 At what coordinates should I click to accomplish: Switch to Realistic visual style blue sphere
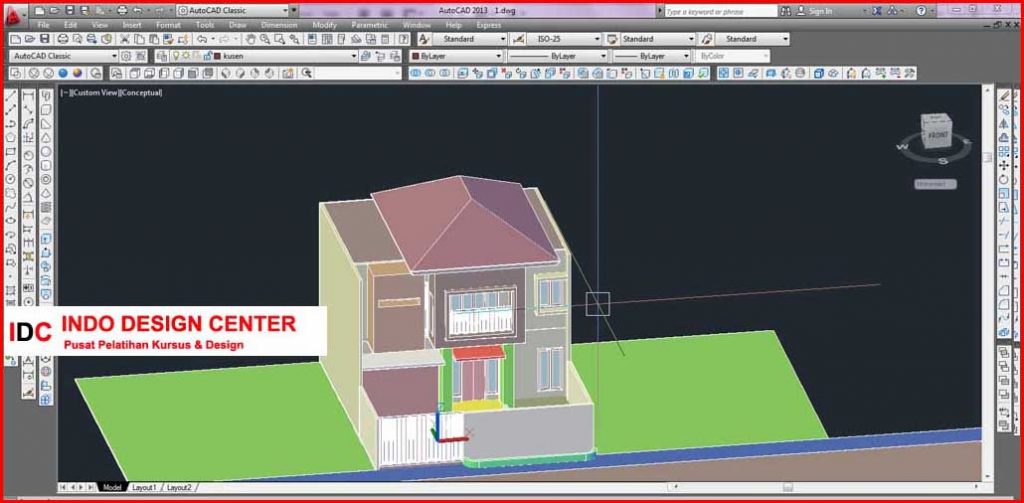pos(63,73)
